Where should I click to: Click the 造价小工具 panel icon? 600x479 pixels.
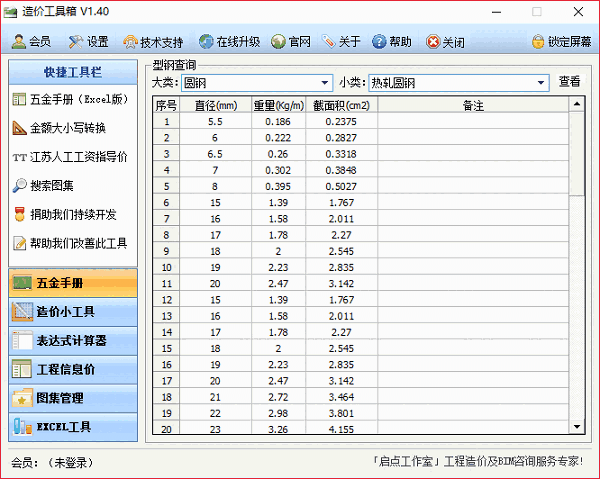[x=22, y=312]
